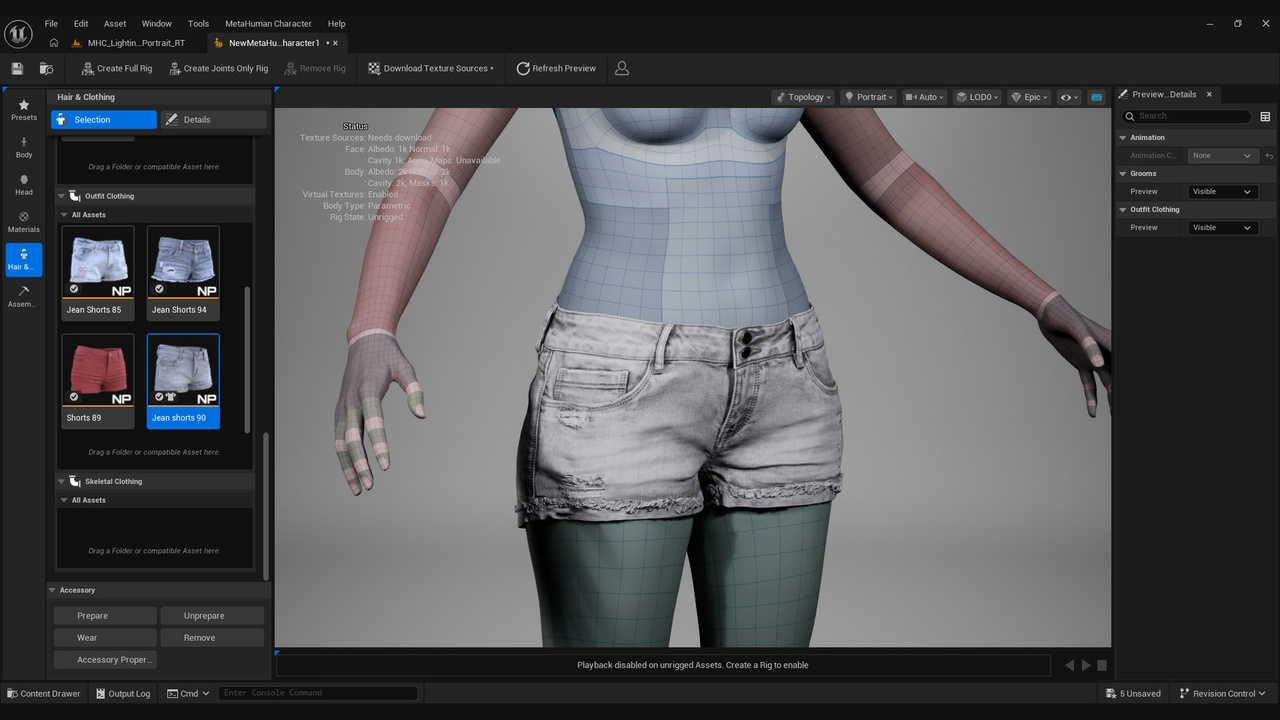This screenshot has height=720, width=1280.
Task: Open the Grooms Preview Visible dropdown
Action: 1222,192
